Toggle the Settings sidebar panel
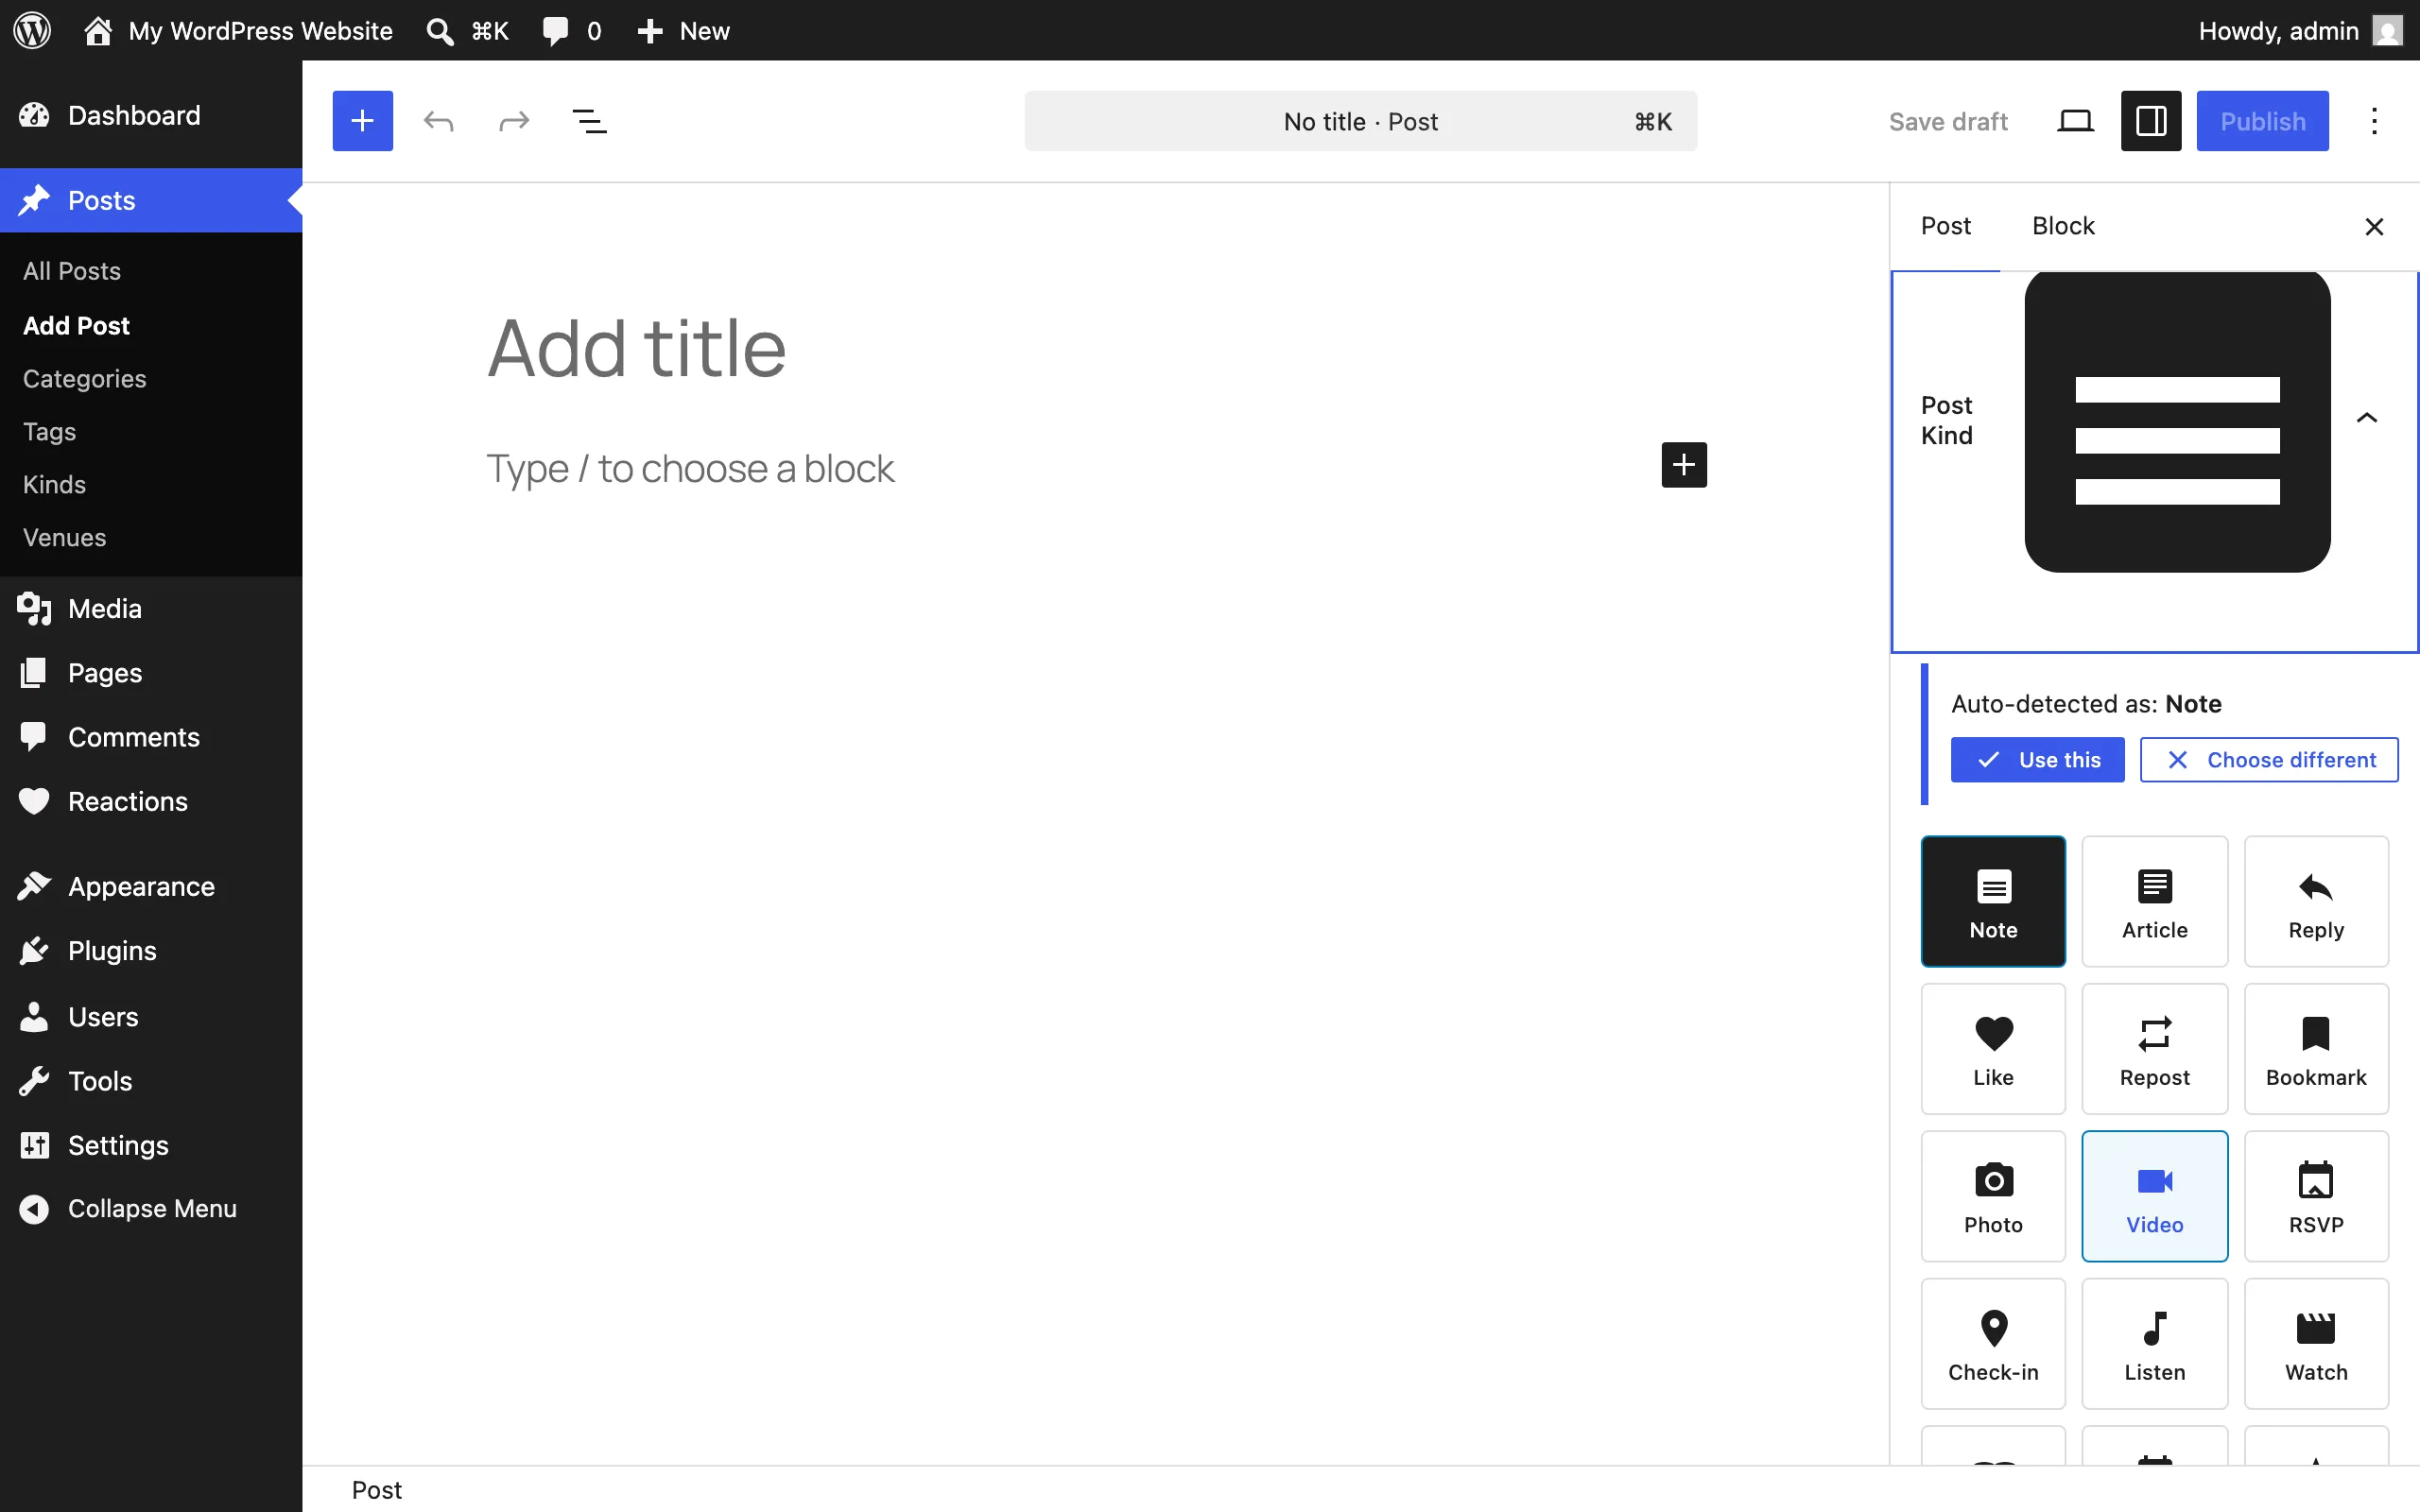This screenshot has width=2420, height=1512. (2151, 121)
